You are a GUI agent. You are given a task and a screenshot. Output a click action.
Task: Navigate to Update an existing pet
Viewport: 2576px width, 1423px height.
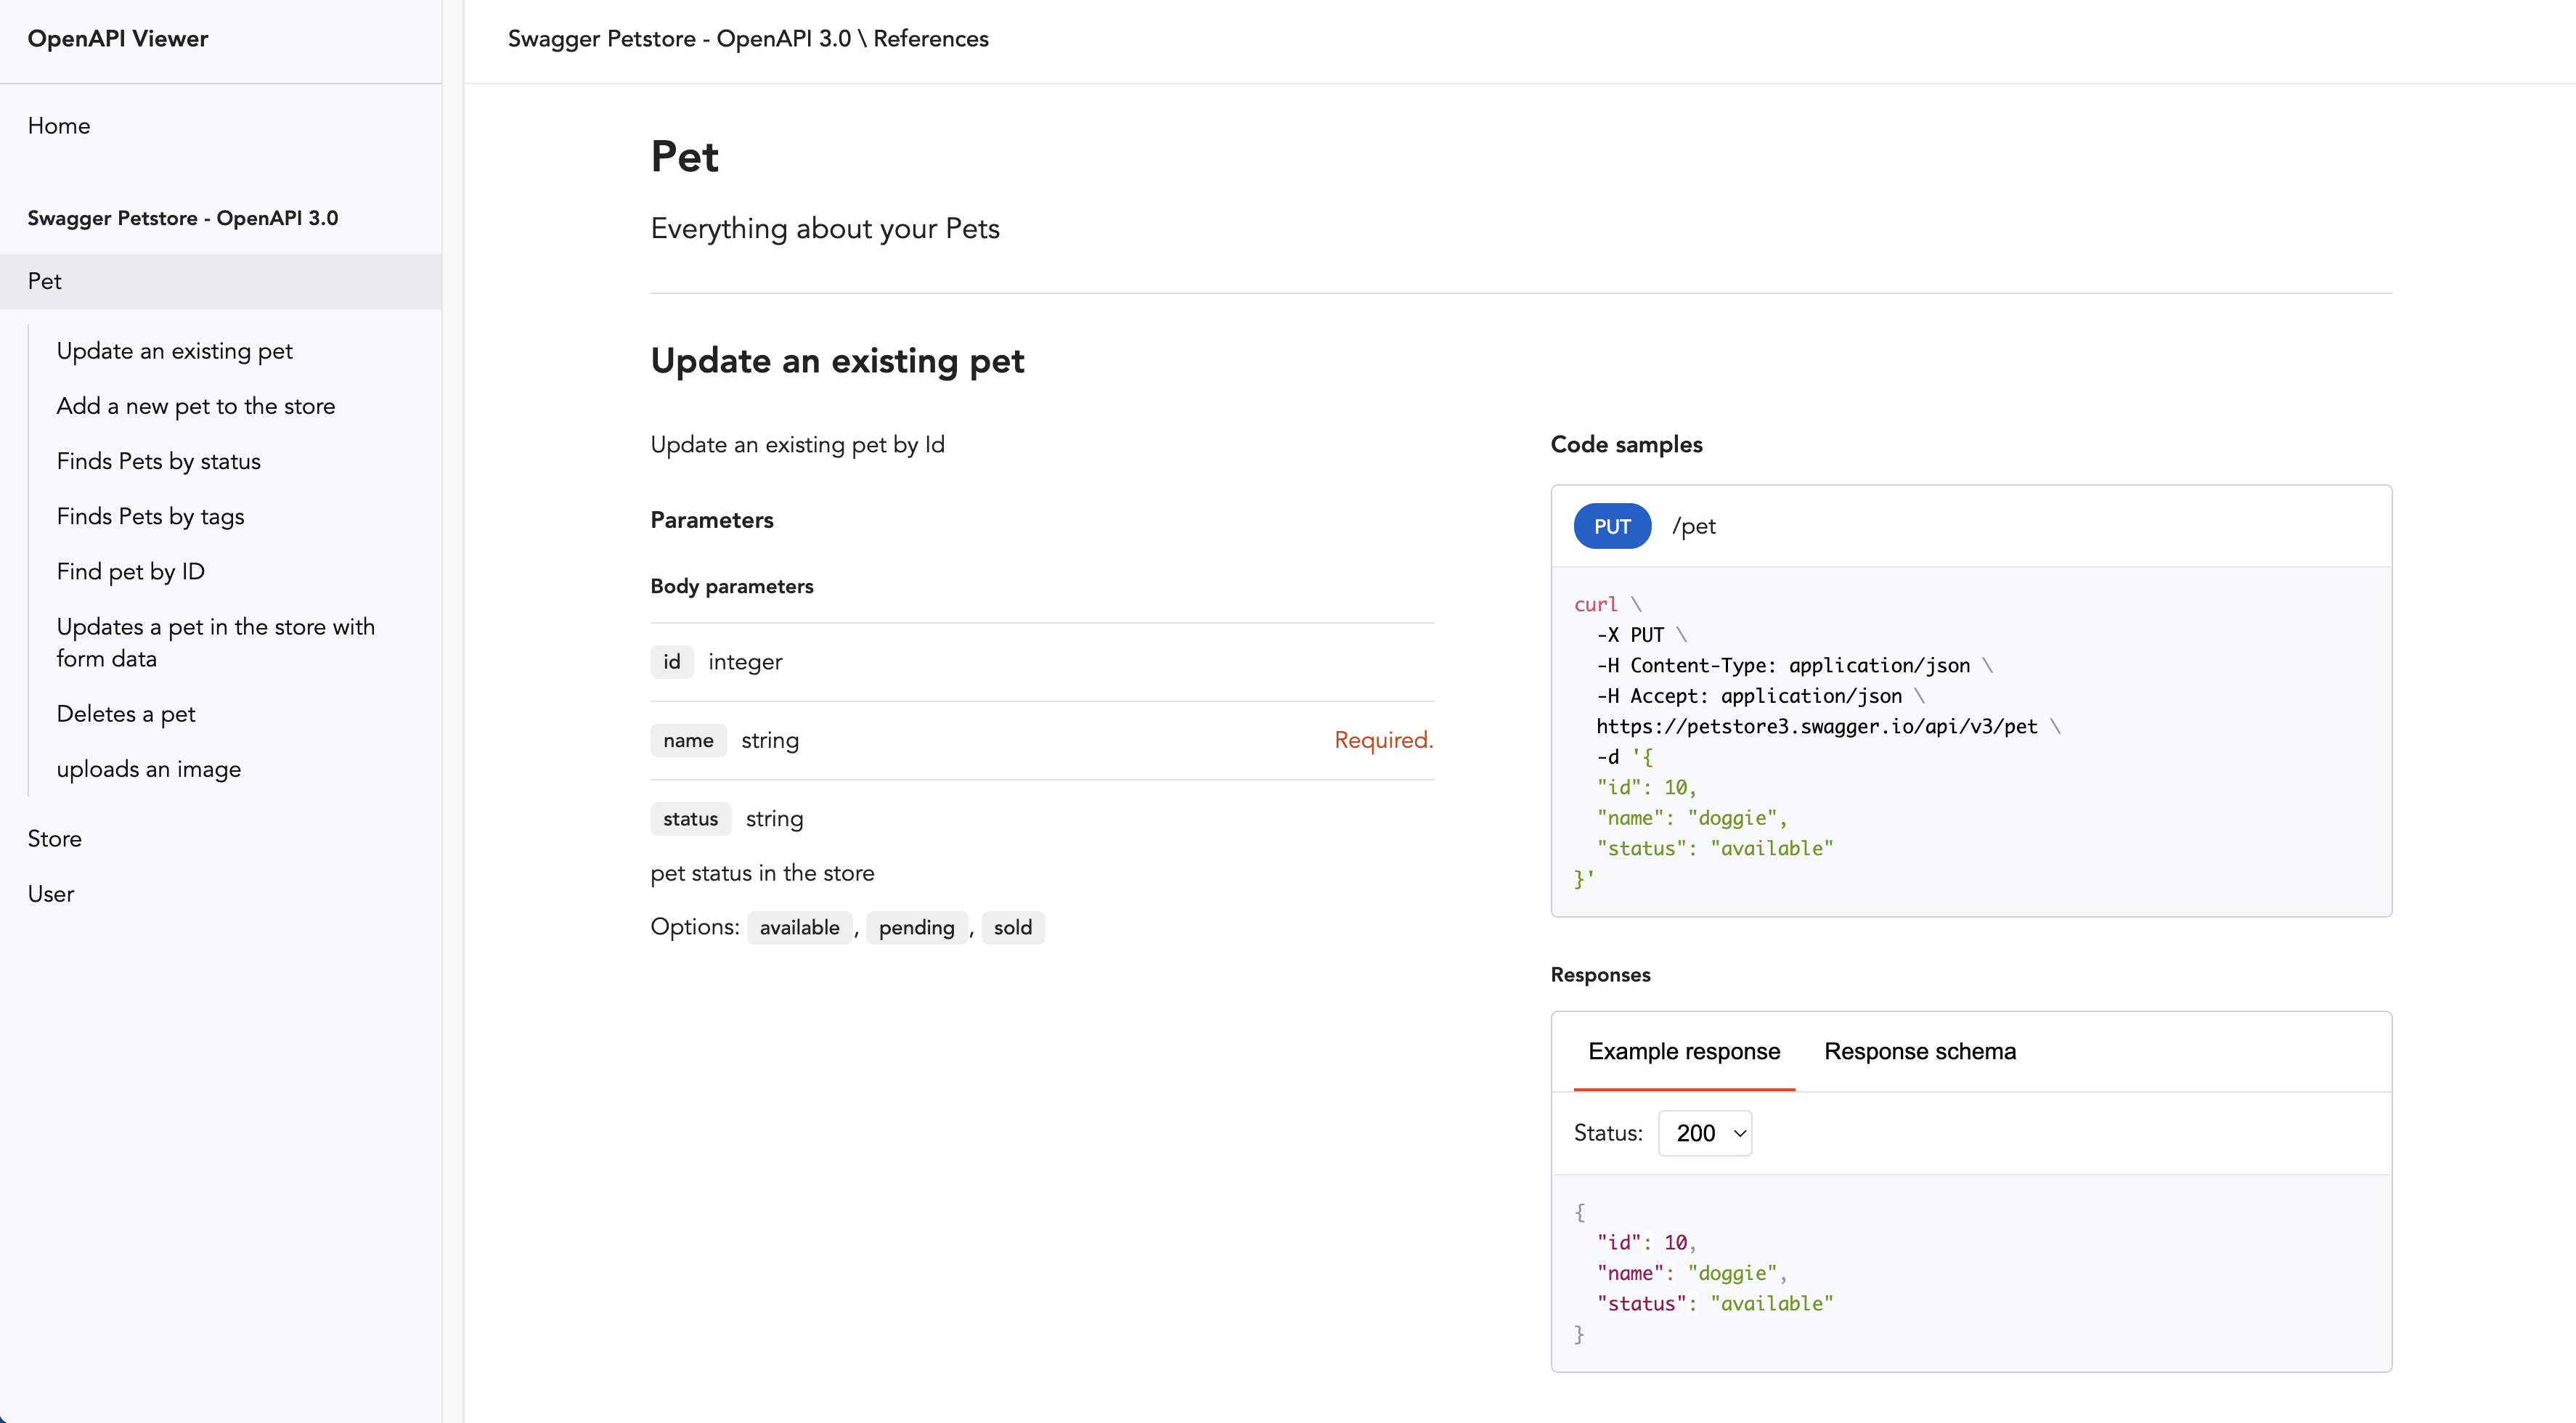[x=175, y=350]
